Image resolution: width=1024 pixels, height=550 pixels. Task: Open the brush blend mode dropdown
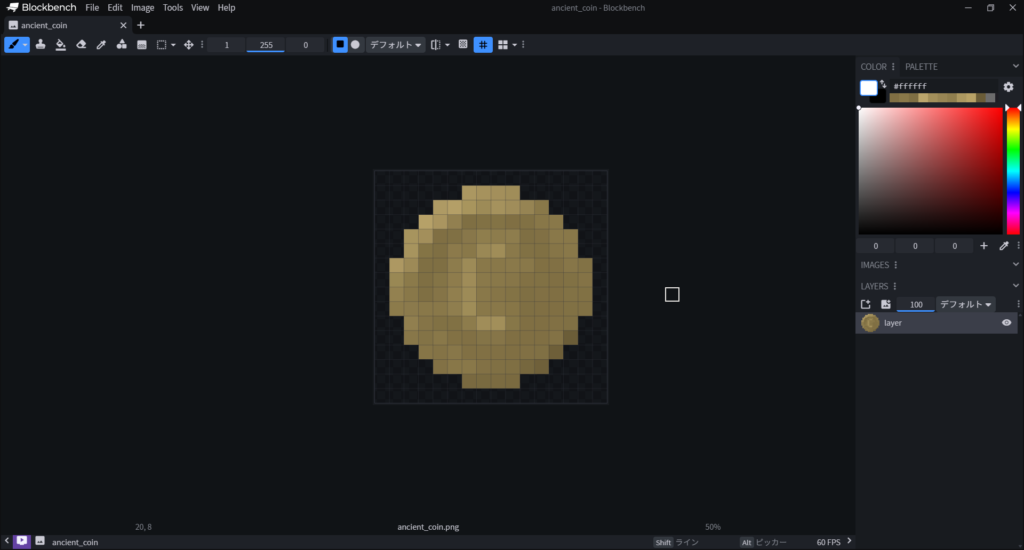(395, 45)
